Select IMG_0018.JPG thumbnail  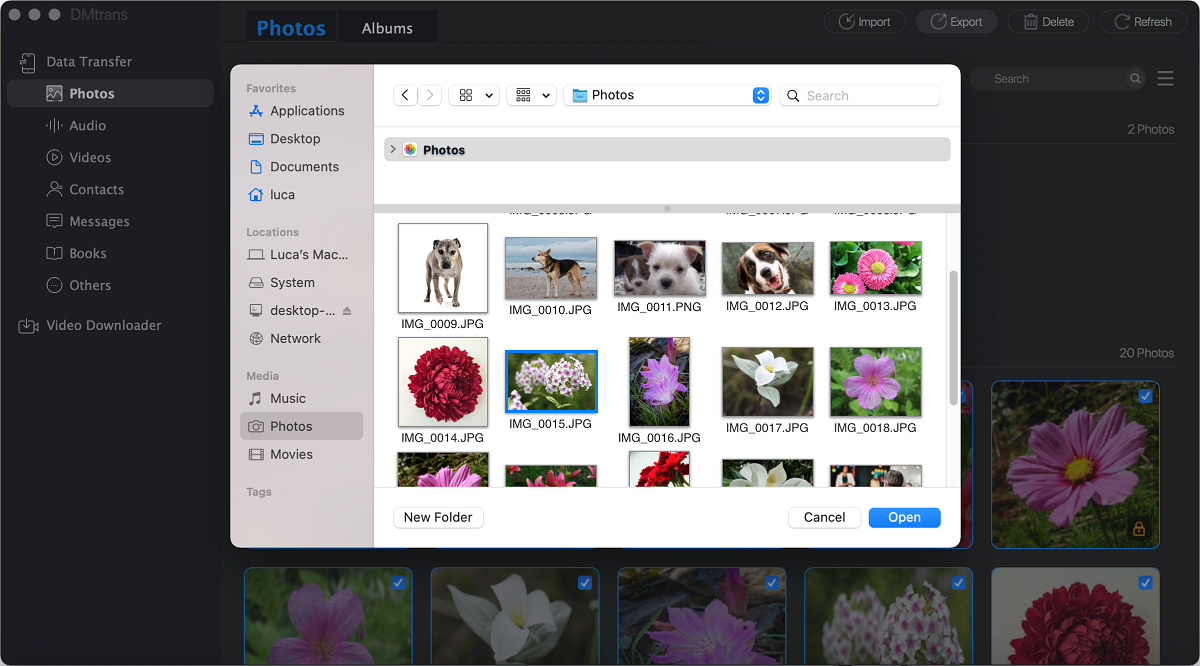(876, 382)
